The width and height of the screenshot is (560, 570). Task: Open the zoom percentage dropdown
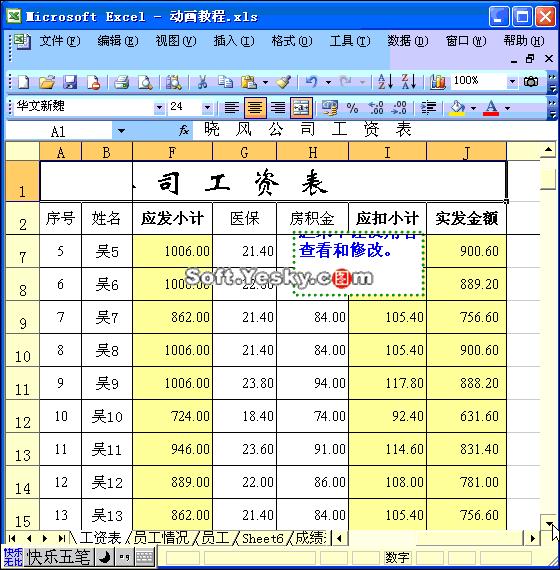[x=512, y=81]
